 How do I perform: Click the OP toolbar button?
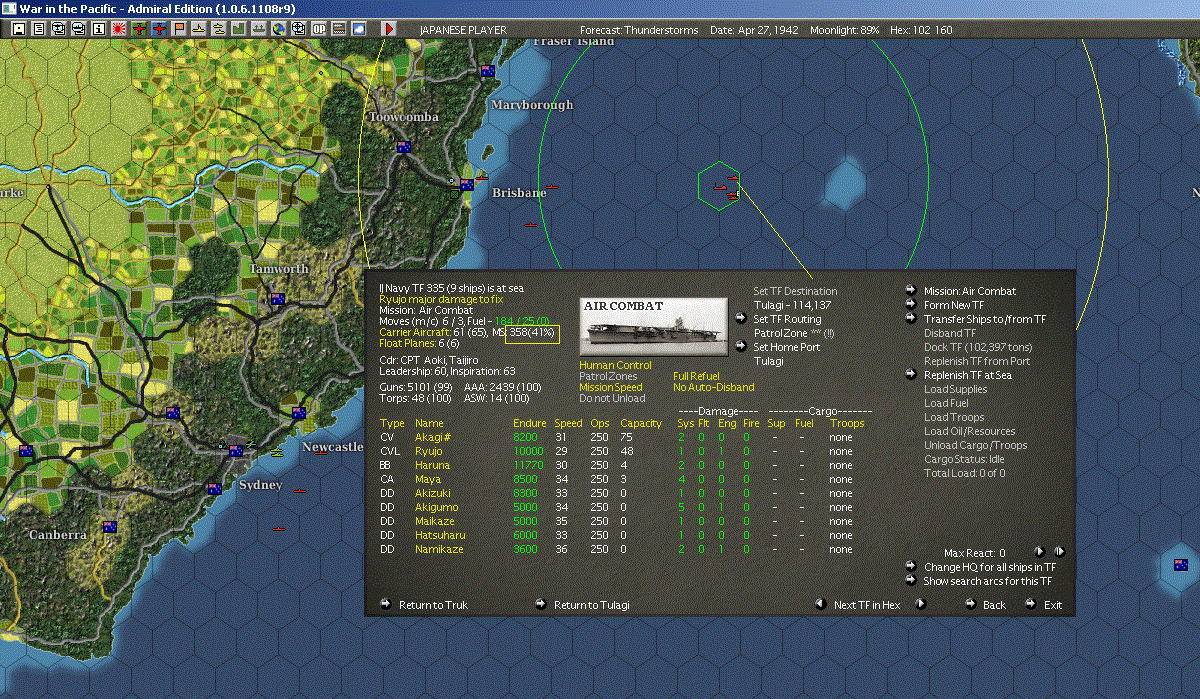click(319, 30)
